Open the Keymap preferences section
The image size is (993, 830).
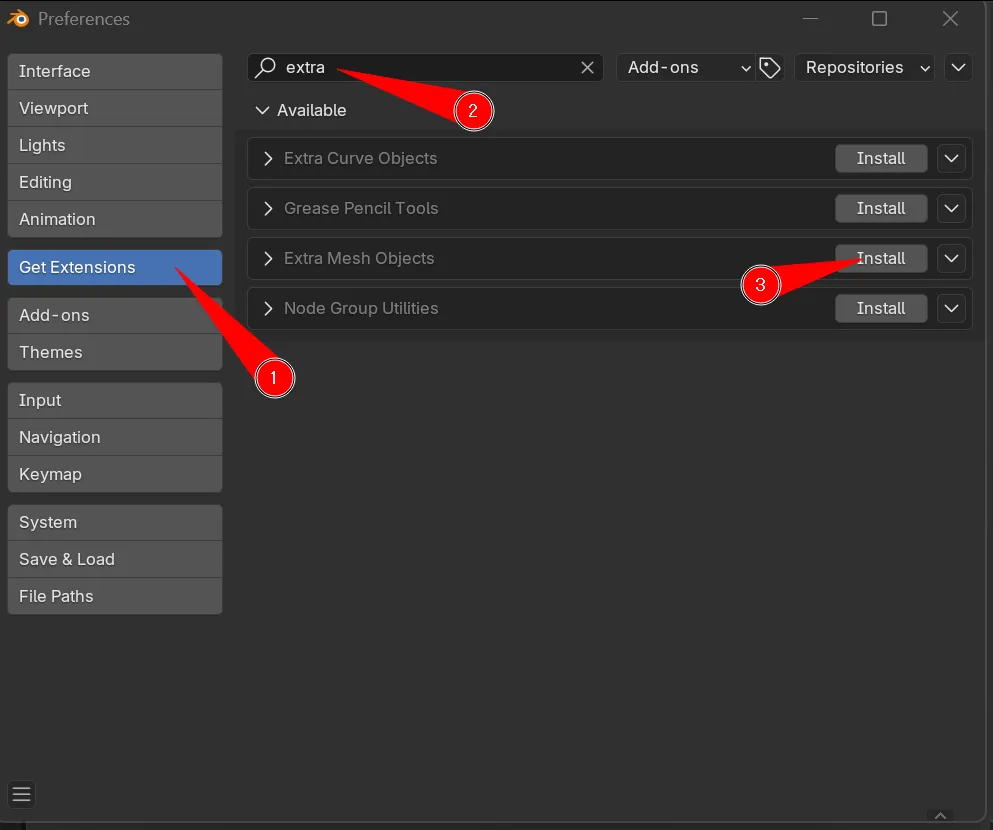pos(114,474)
